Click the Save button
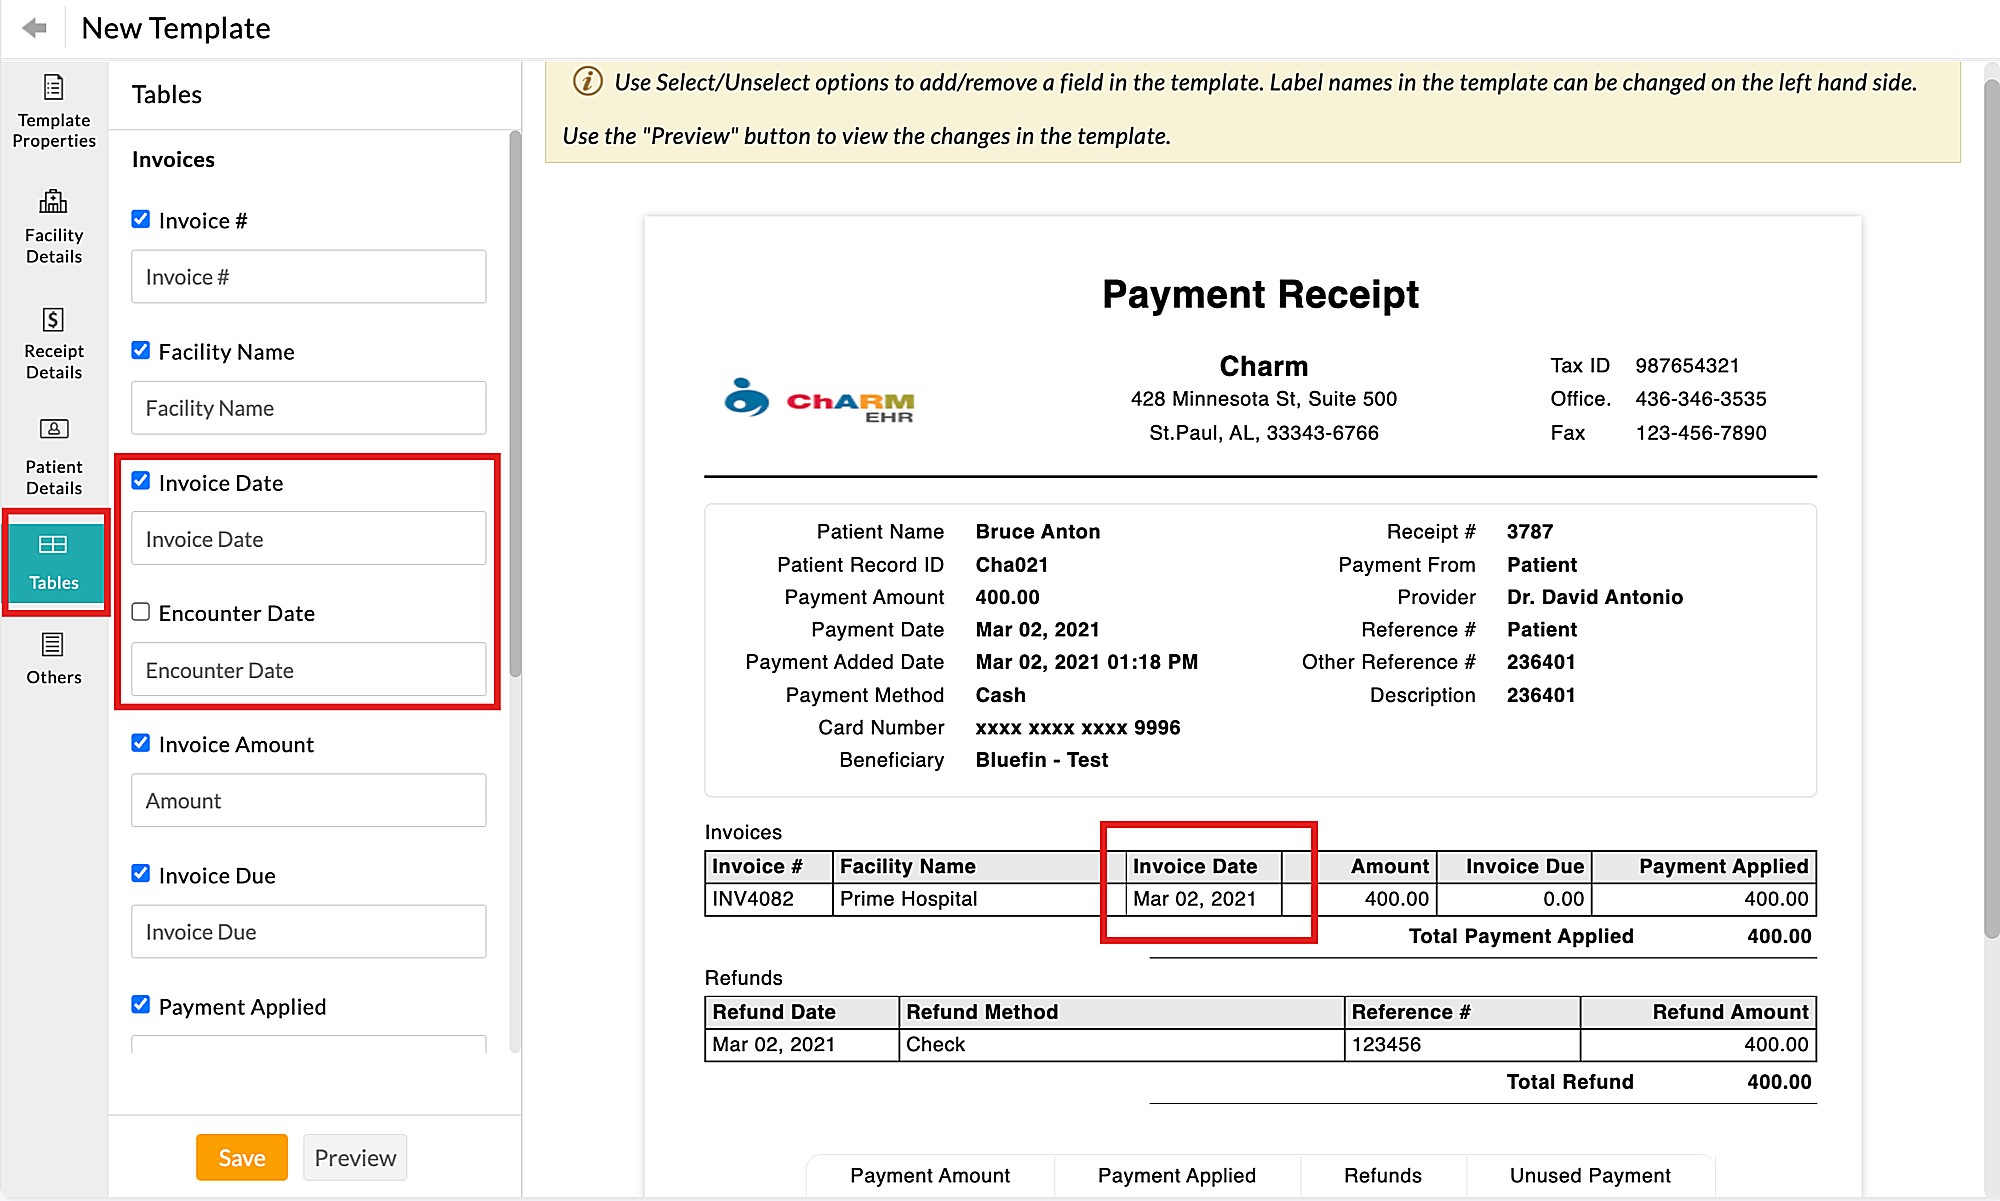This screenshot has width=2000, height=1201. tap(241, 1157)
